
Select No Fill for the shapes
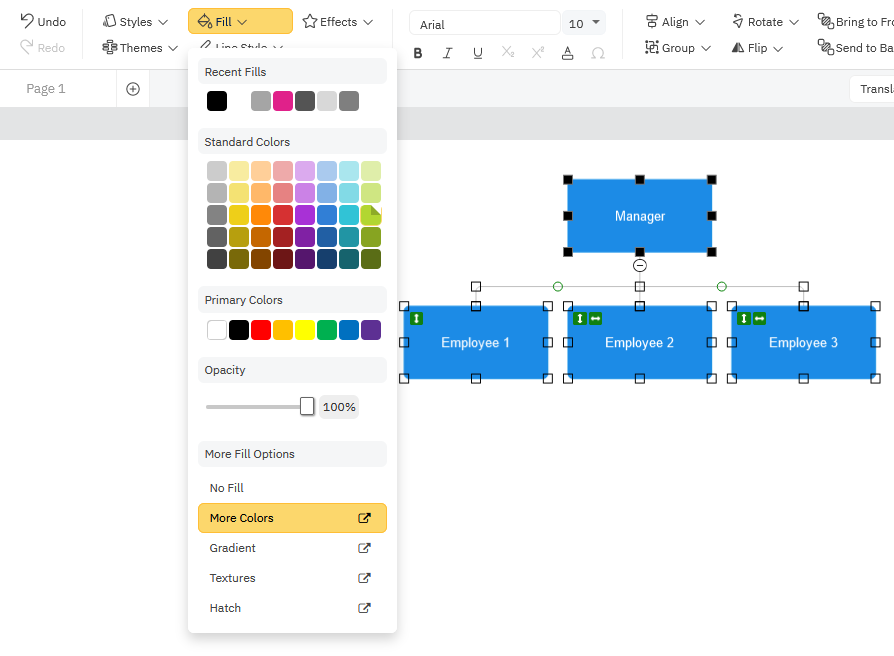pyautogui.click(x=228, y=487)
